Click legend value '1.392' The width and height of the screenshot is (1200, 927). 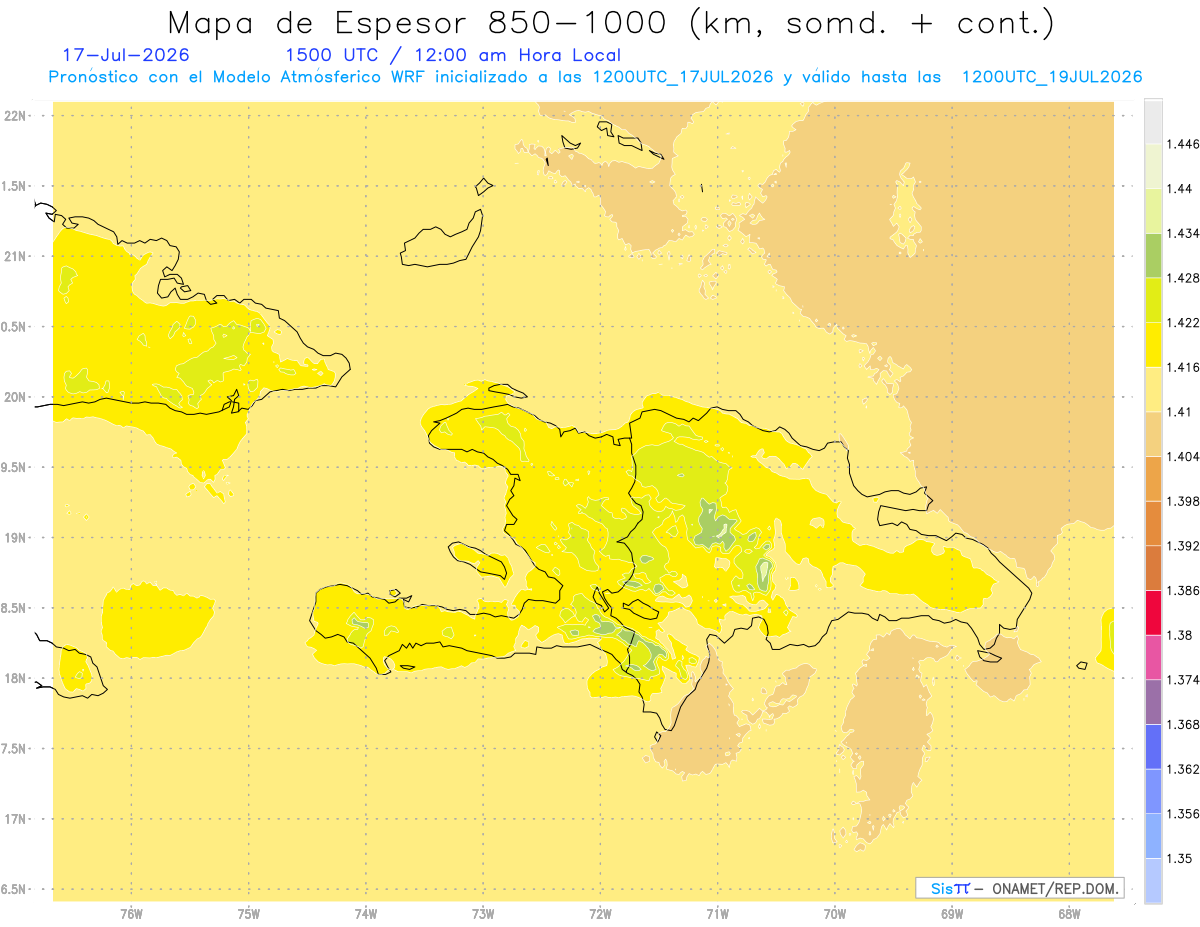[x=1183, y=546]
